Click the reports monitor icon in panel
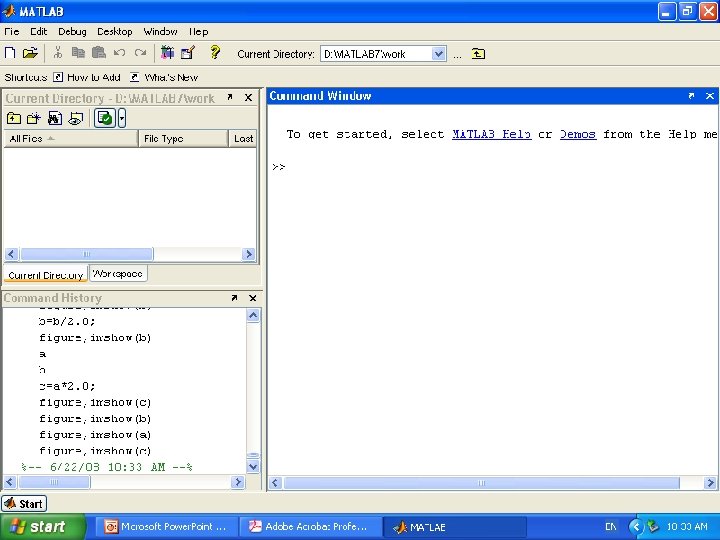The image size is (720, 540). tap(75, 118)
